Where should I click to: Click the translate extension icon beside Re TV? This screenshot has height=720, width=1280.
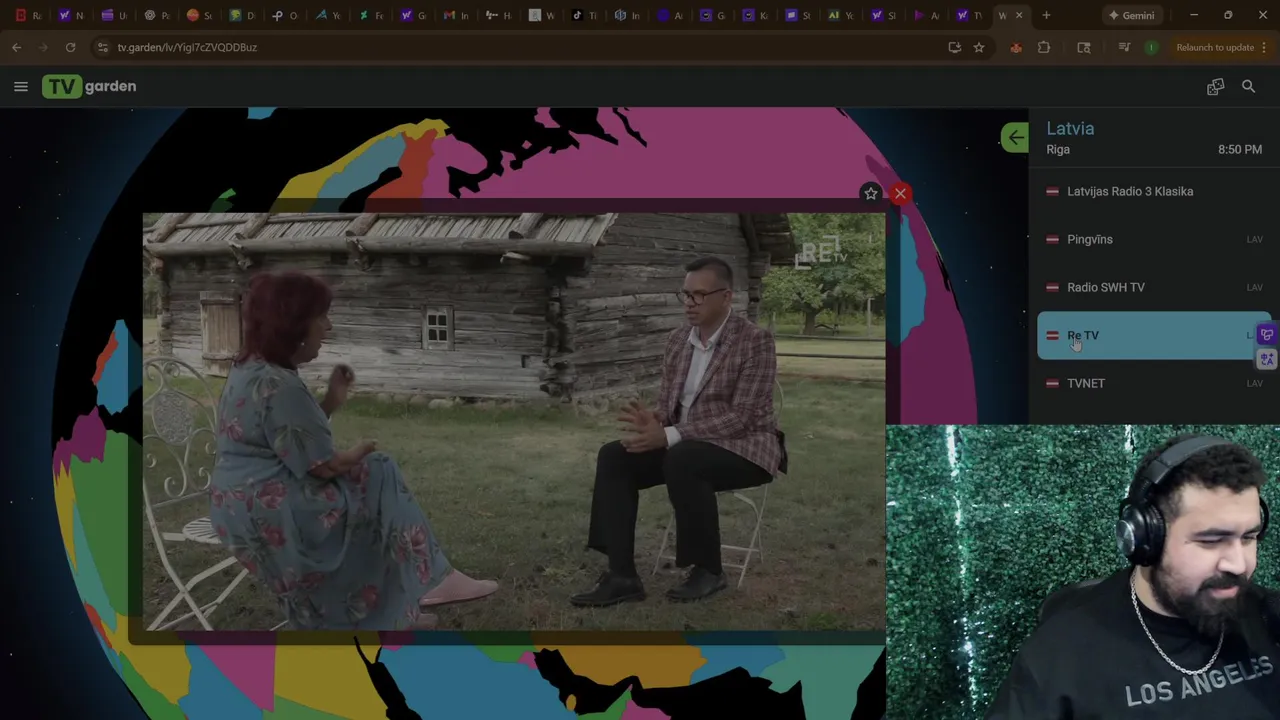click(x=1267, y=358)
